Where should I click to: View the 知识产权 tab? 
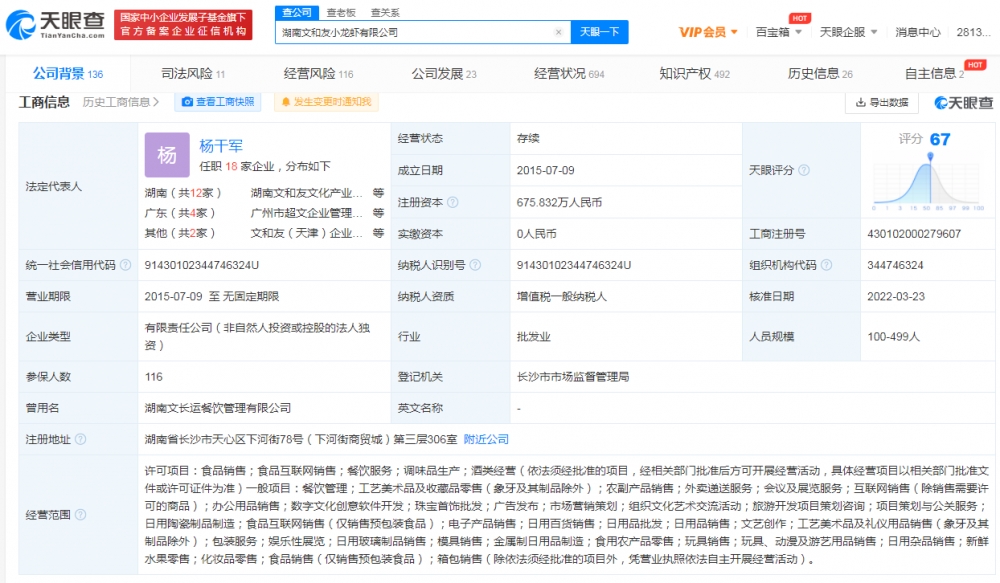pyautogui.click(x=695, y=74)
